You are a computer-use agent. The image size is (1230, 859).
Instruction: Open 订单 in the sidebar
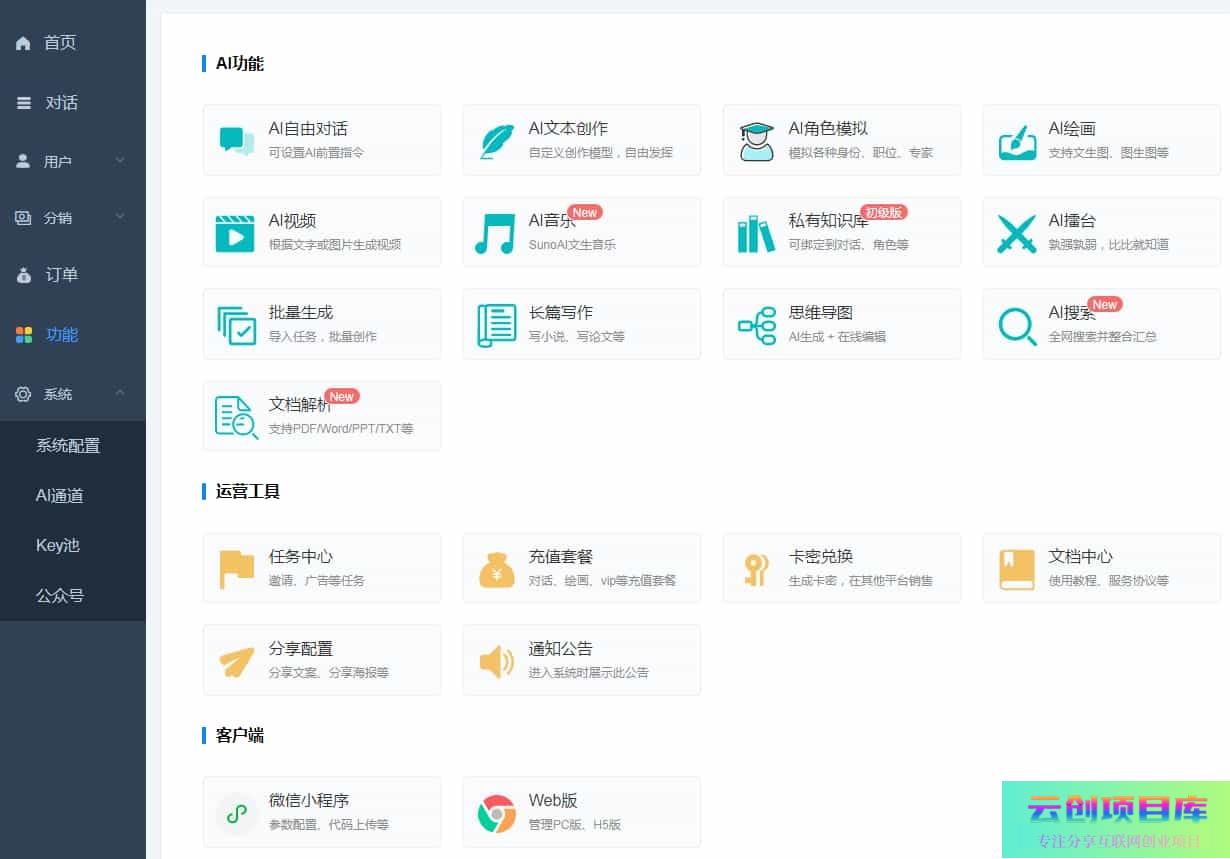click(x=61, y=275)
